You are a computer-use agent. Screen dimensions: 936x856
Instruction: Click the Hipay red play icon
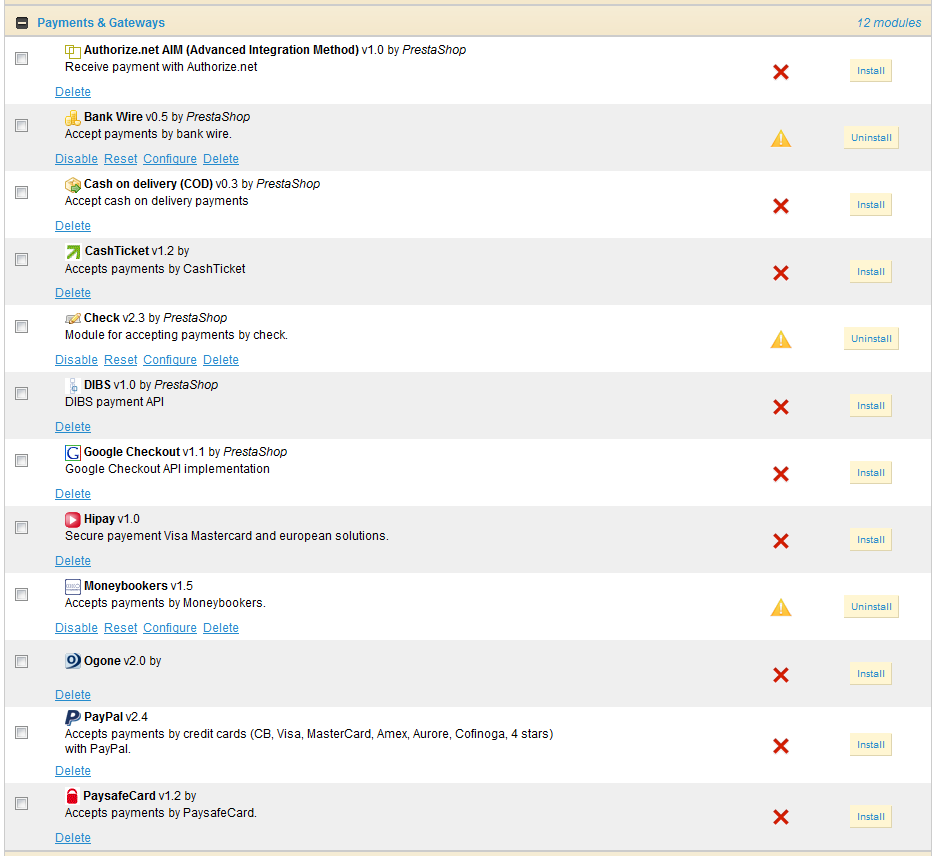[72, 520]
